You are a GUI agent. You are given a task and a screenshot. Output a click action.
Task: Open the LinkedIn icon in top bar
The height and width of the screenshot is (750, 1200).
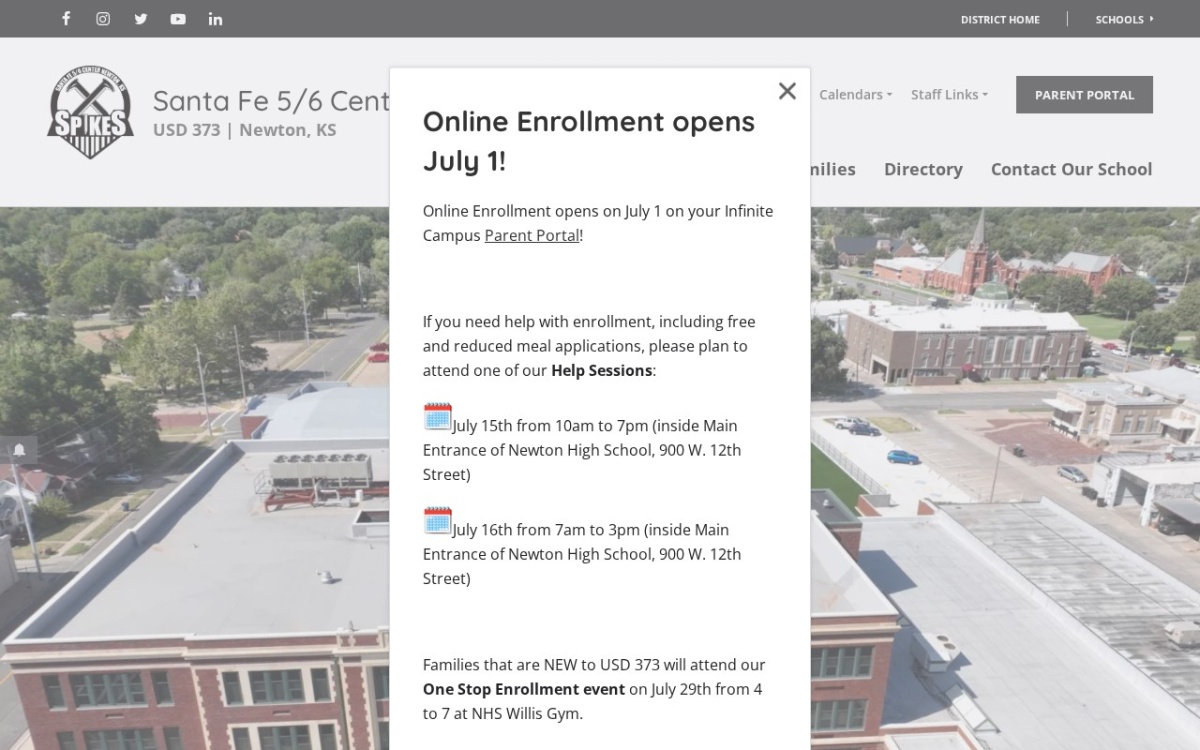point(215,18)
